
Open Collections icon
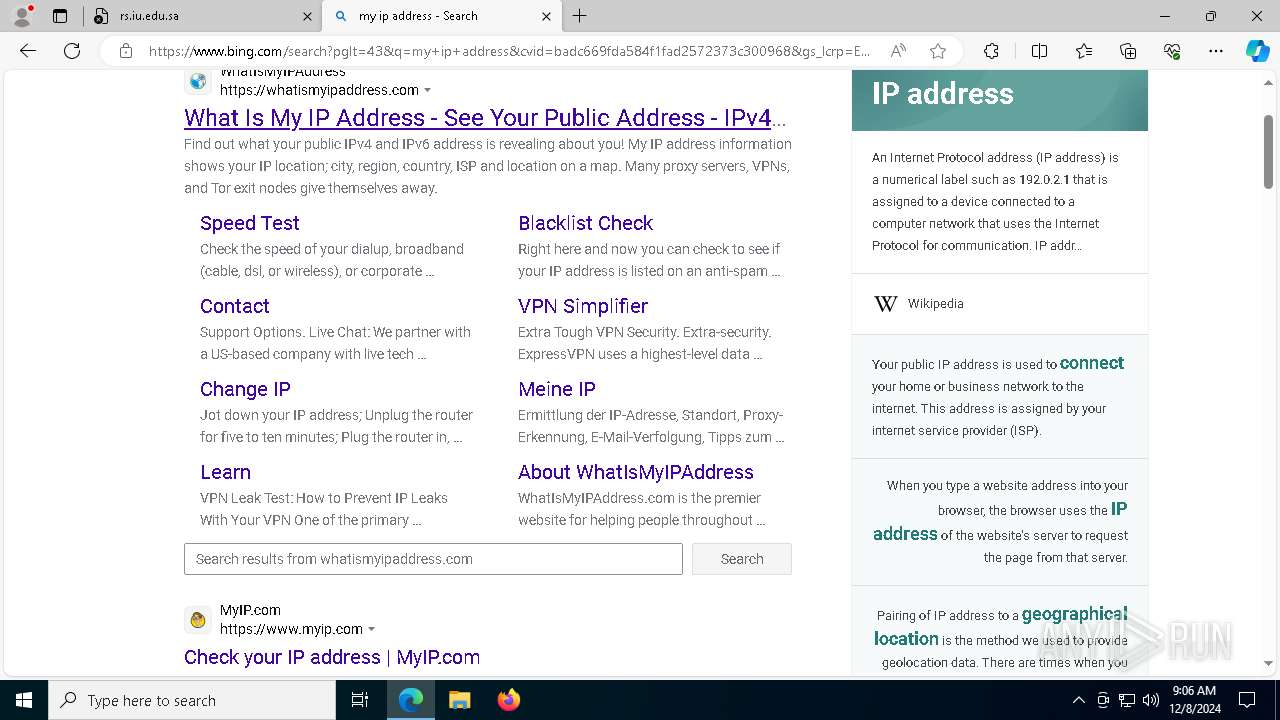[x=1128, y=51]
